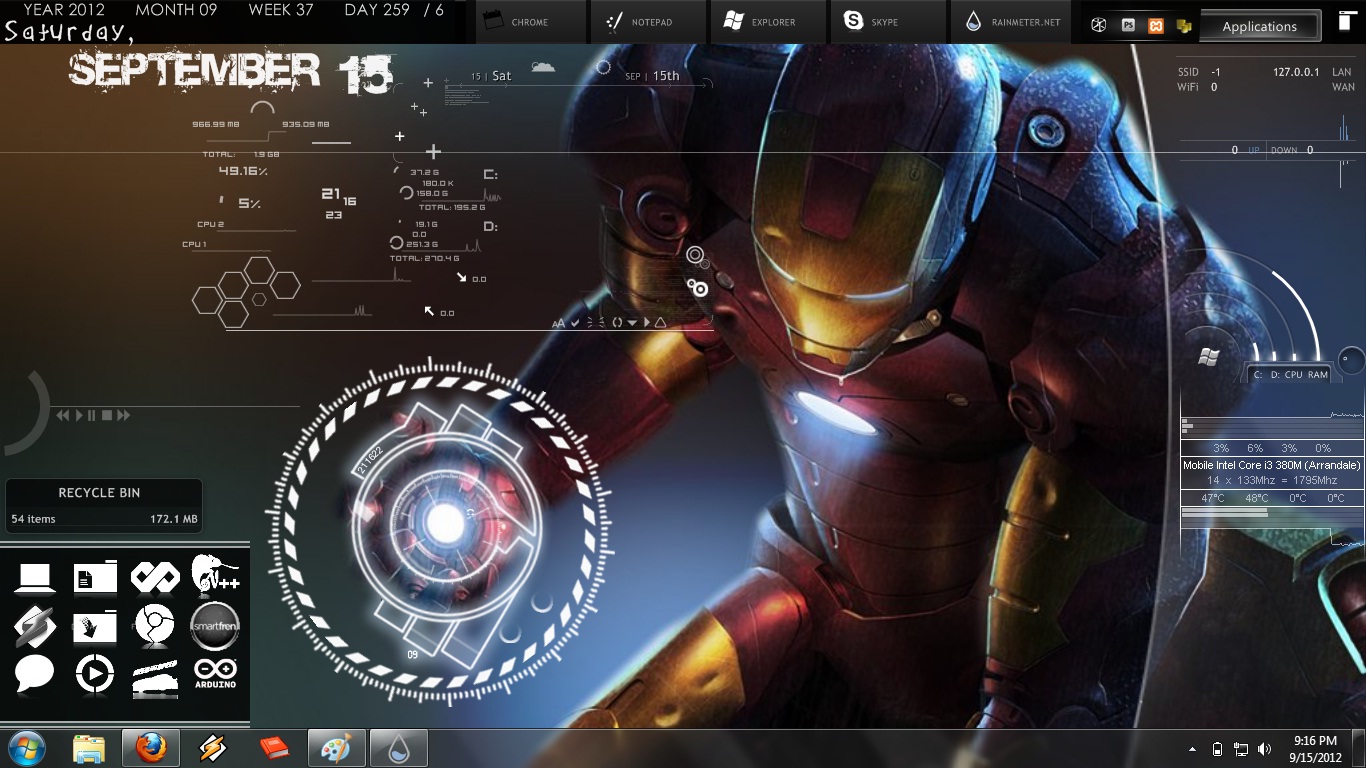Viewport: 1366px width, 768px height.
Task: Open the orange XAMPP shortcut icon
Action: [x=1156, y=26]
